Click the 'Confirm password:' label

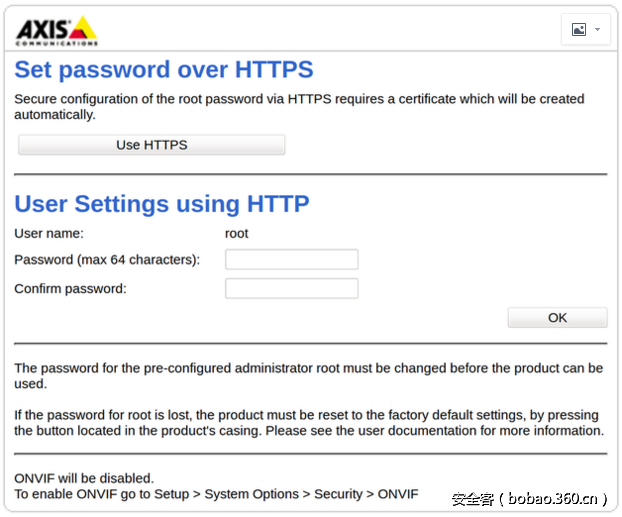70,289
